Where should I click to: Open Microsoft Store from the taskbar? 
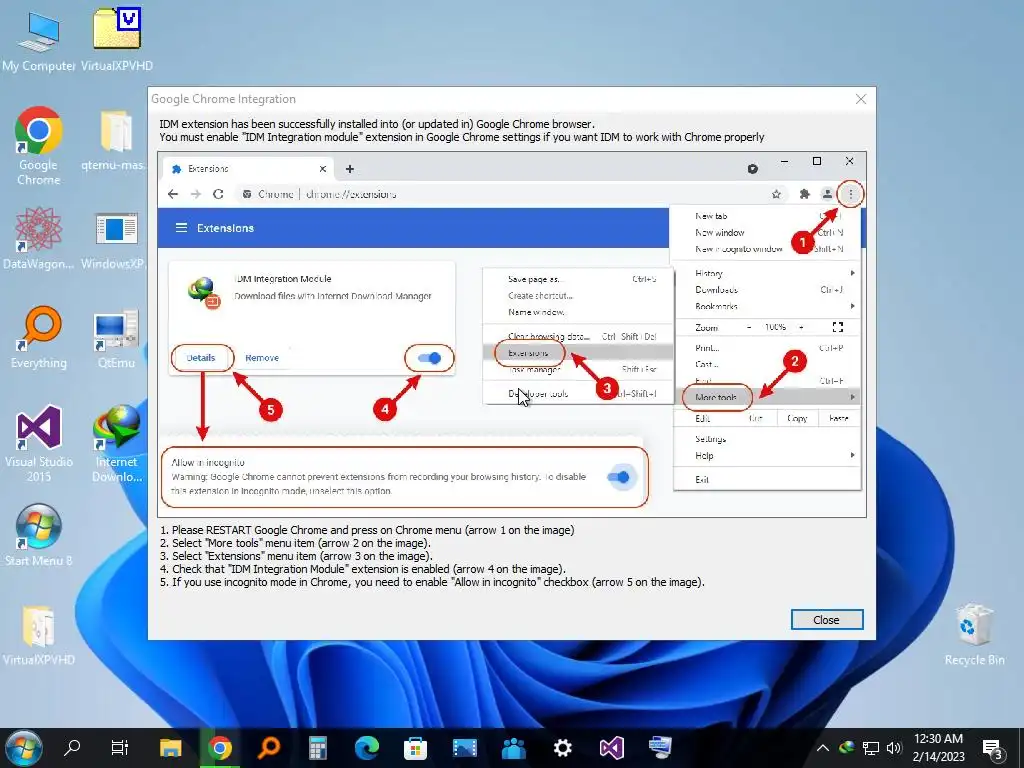pos(415,747)
